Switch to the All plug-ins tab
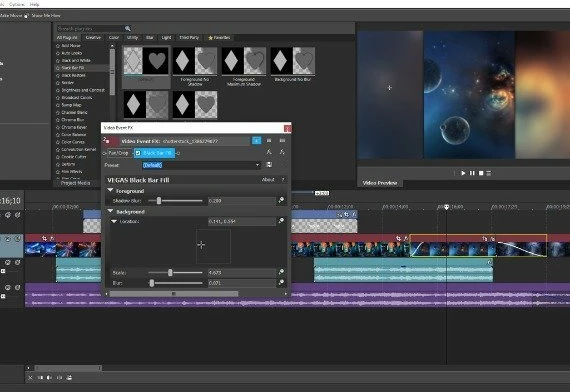The width and height of the screenshot is (570, 392). pos(67,37)
